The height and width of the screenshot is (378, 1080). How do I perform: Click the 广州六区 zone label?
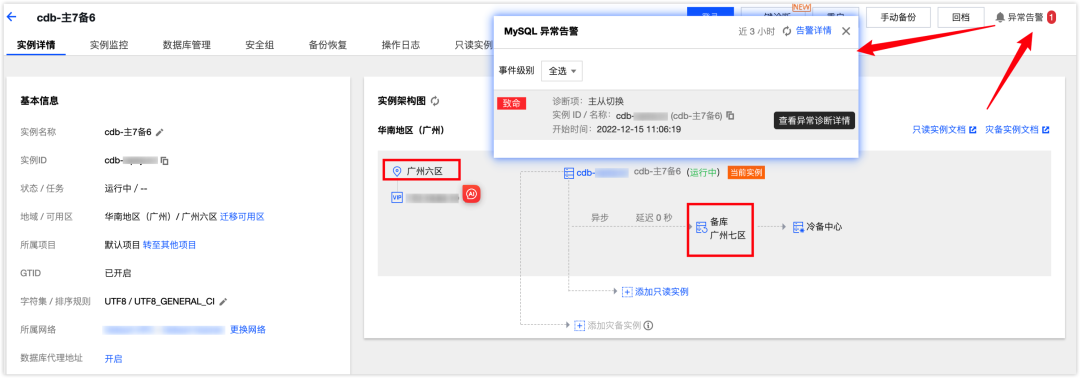coord(425,171)
